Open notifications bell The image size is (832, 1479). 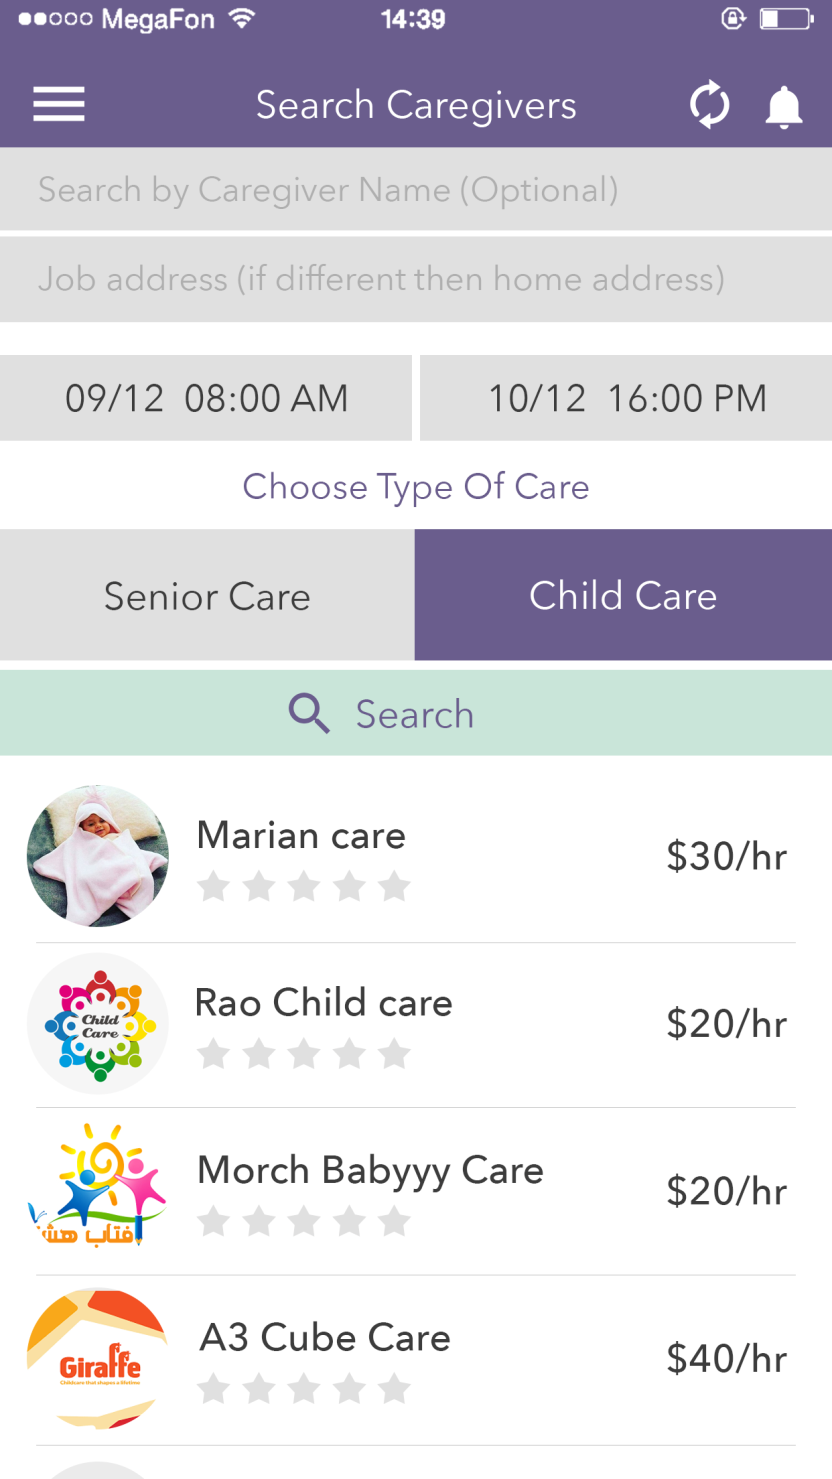784,106
